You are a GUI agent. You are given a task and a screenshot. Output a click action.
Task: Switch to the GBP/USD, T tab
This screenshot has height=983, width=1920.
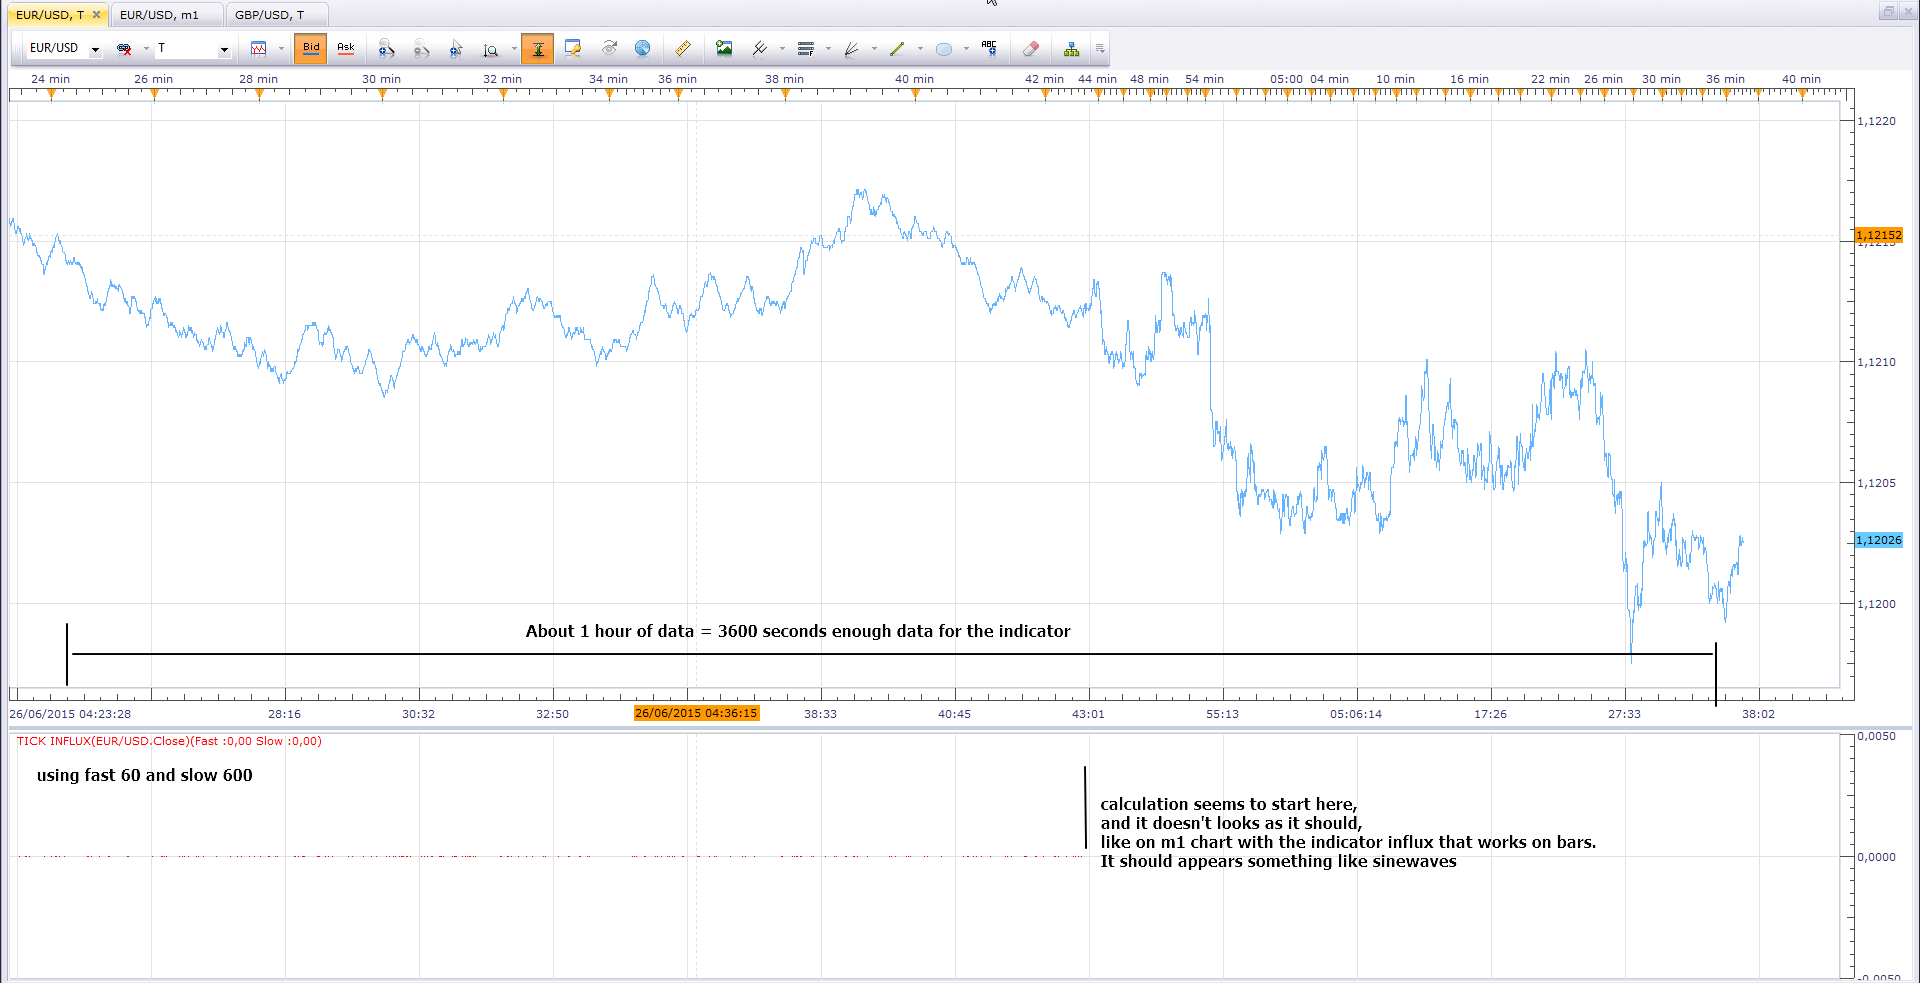(x=269, y=15)
